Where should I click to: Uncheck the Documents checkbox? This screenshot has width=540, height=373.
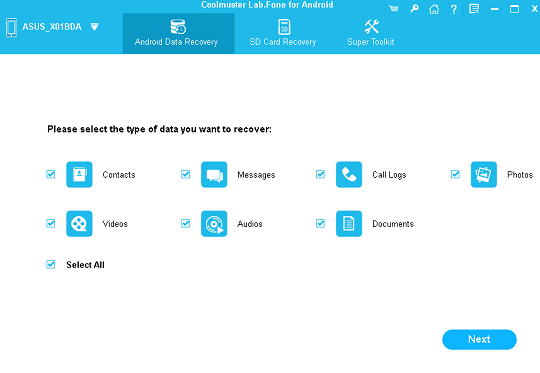pyautogui.click(x=321, y=224)
